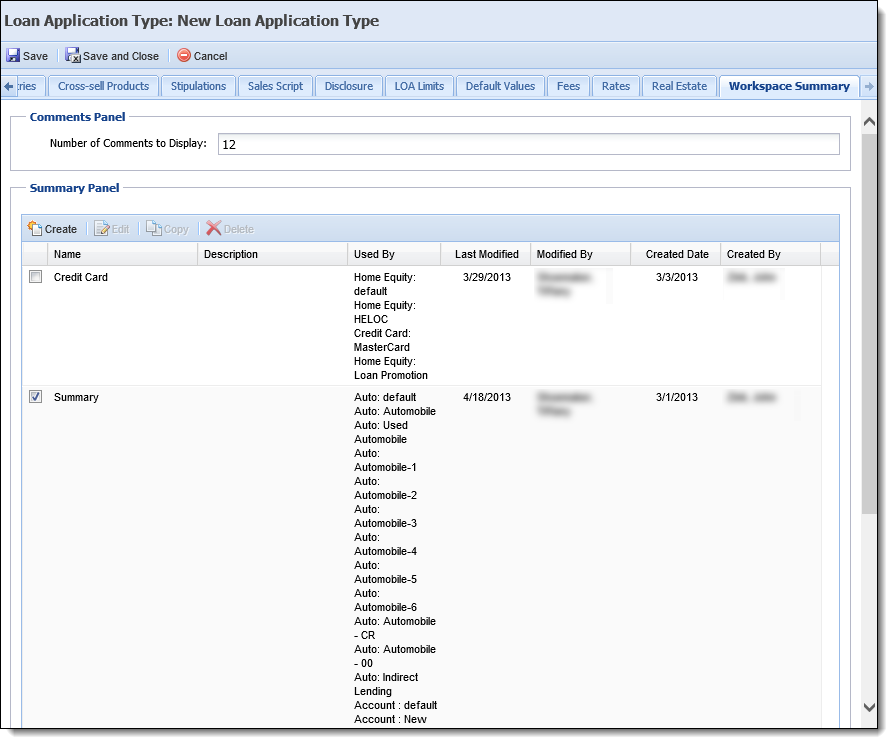Sort by the Description column header

[272, 254]
